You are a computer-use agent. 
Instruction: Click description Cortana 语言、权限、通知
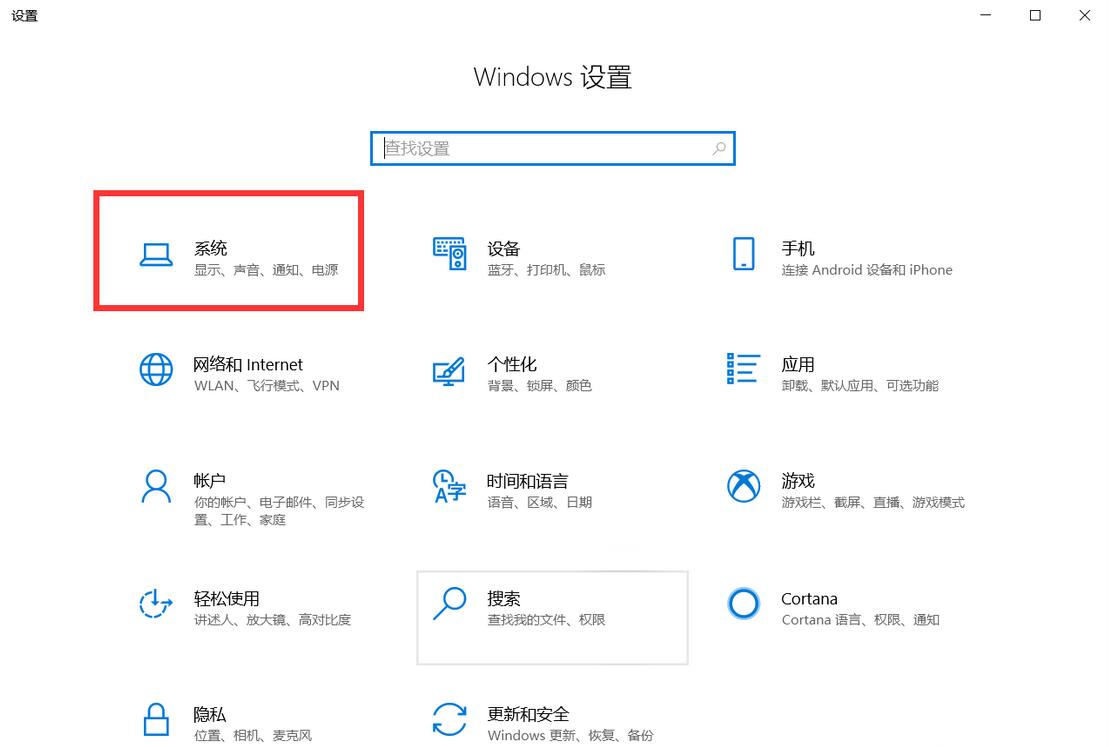[860, 620]
